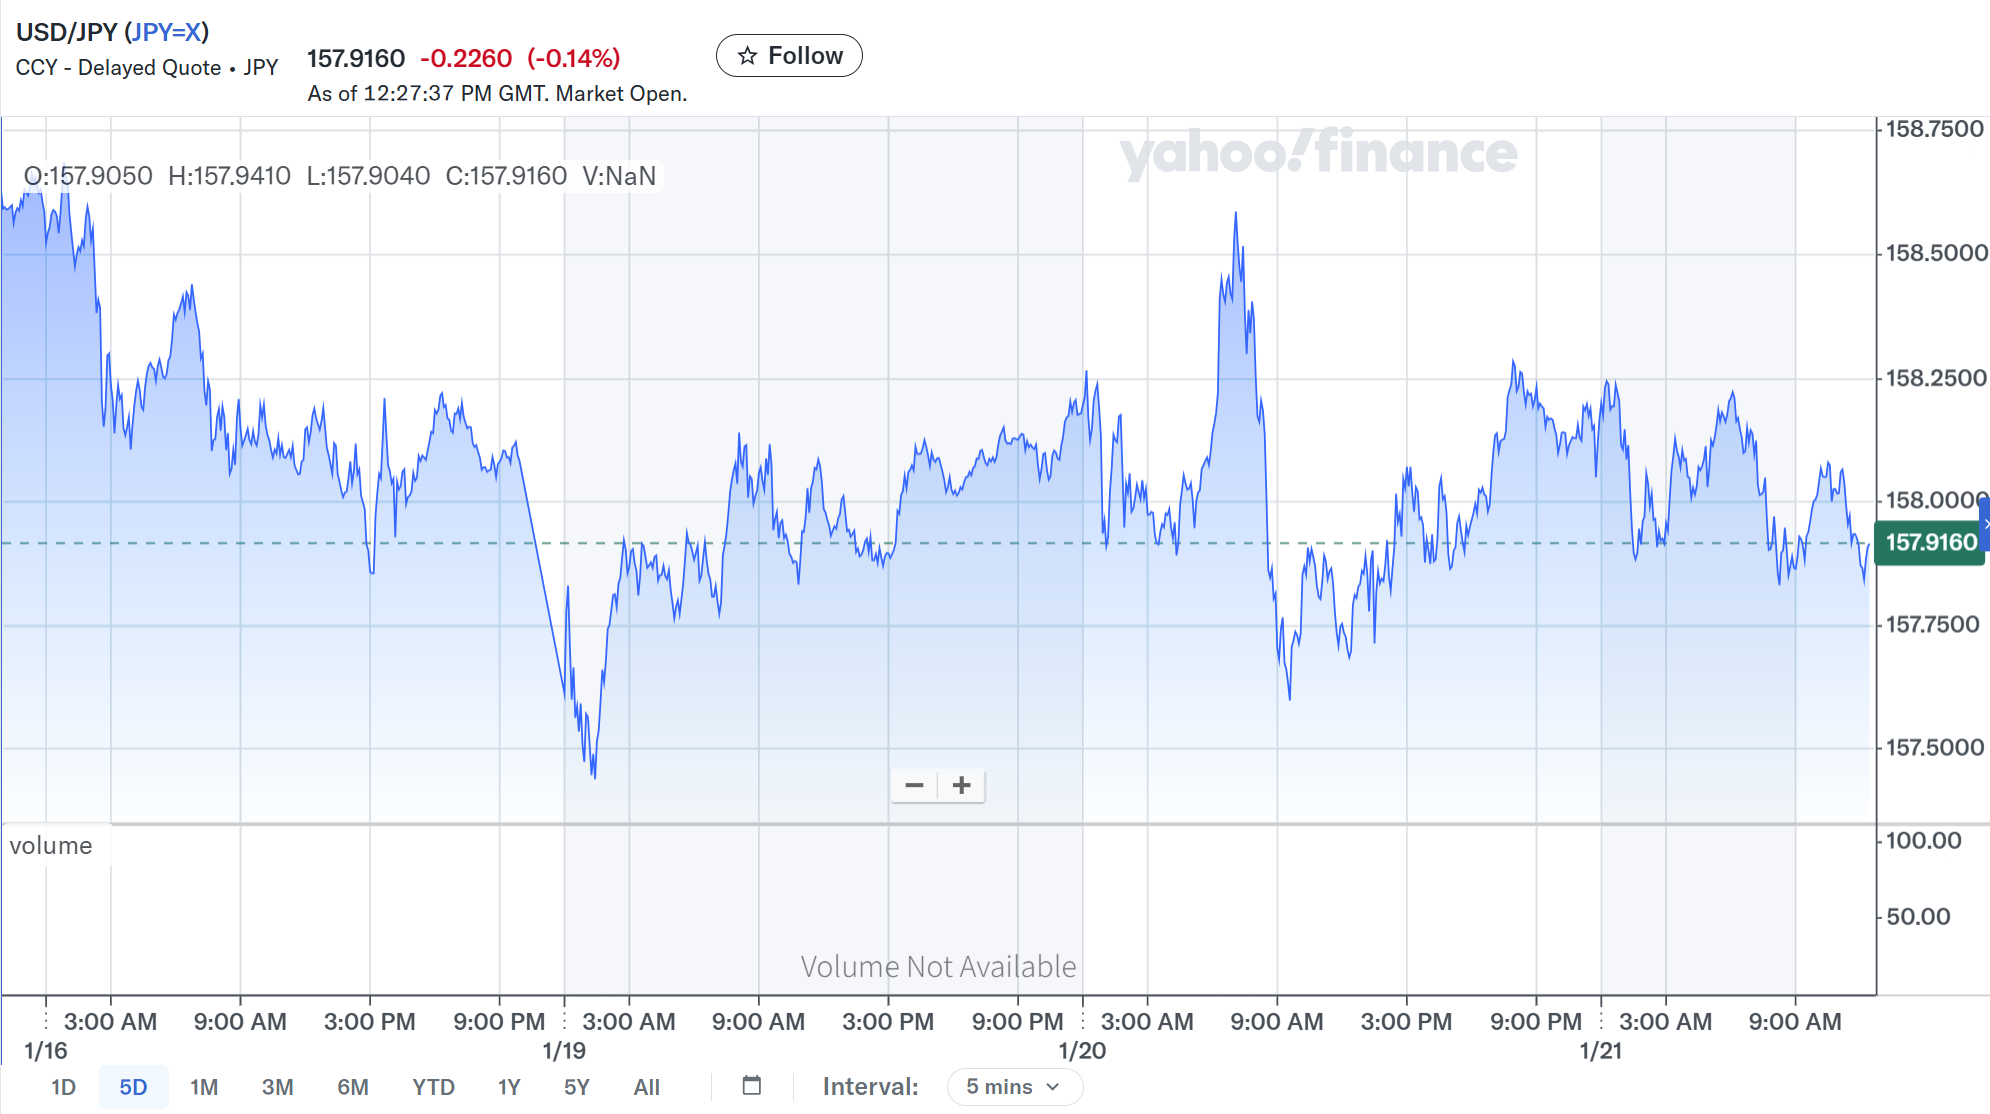This screenshot has width=1990, height=1114.
Task: Switch to 1M time range
Action: [204, 1087]
